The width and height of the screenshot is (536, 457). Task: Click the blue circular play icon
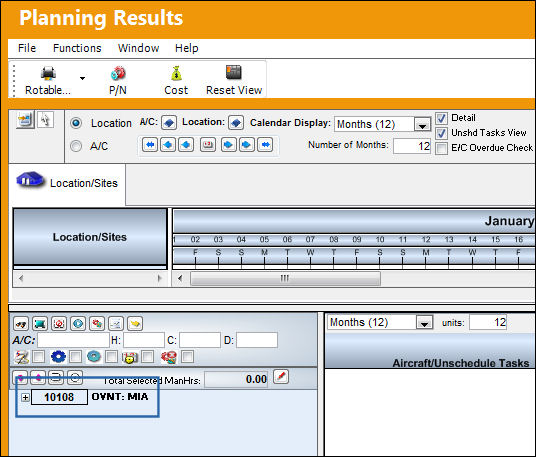click(78, 324)
